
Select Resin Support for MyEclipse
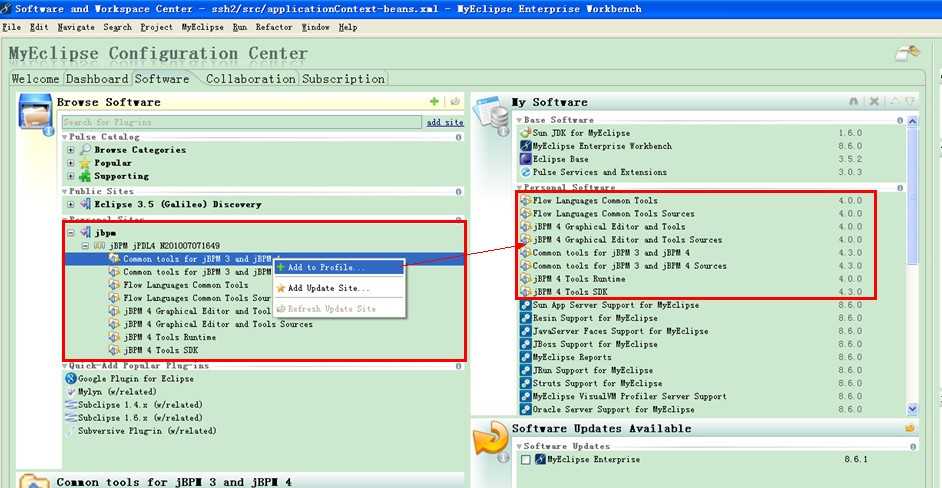pyautogui.click(x=595, y=318)
